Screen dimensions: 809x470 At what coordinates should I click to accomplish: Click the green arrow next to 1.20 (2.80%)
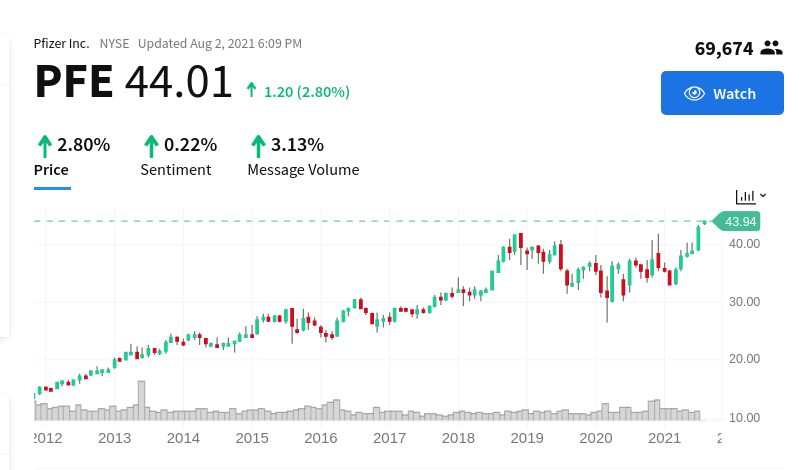coord(251,90)
